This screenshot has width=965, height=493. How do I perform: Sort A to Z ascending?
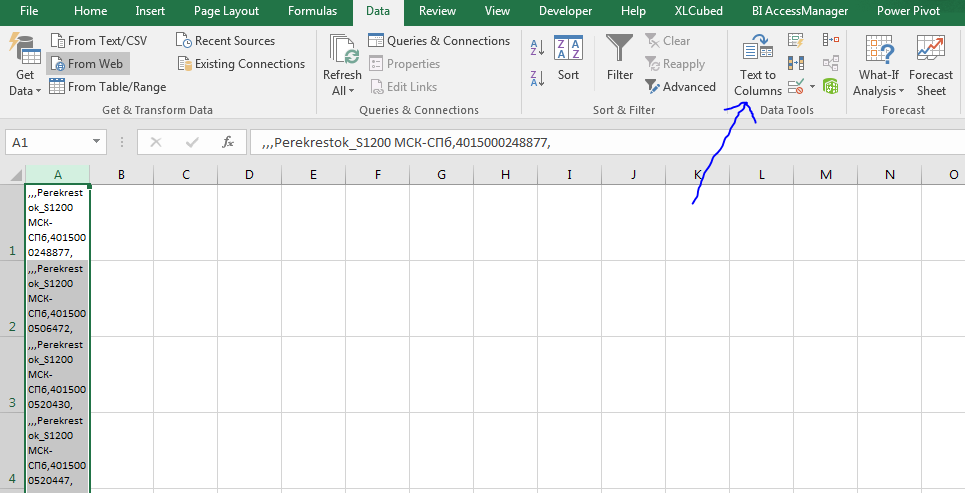537,47
